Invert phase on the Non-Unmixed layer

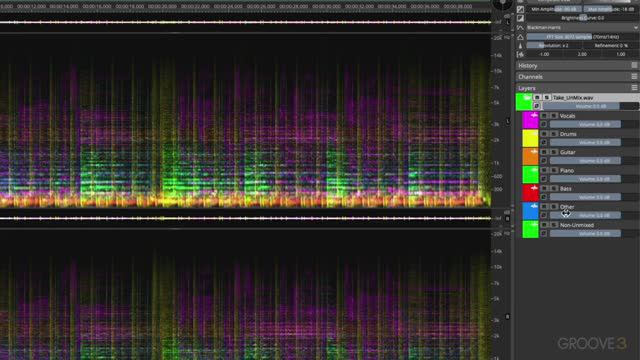pos(544,233)
